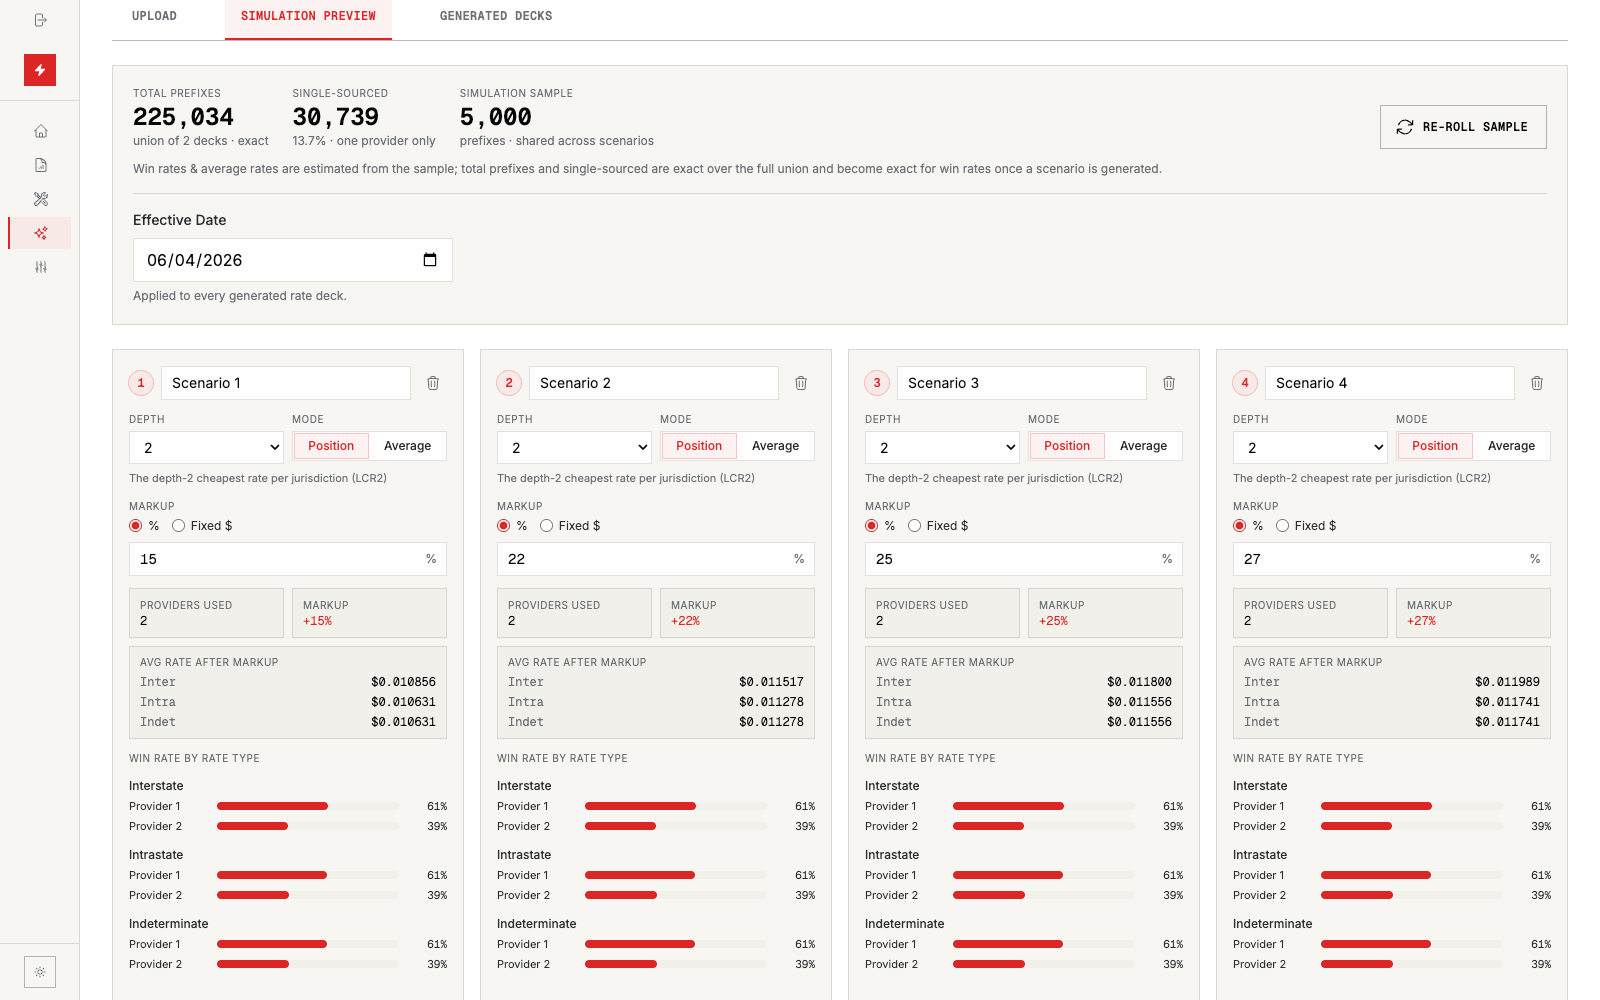Screen dimensions: 1600x1000
Task: Set Scenario 2 mode to Position
Action: (699, 446)
